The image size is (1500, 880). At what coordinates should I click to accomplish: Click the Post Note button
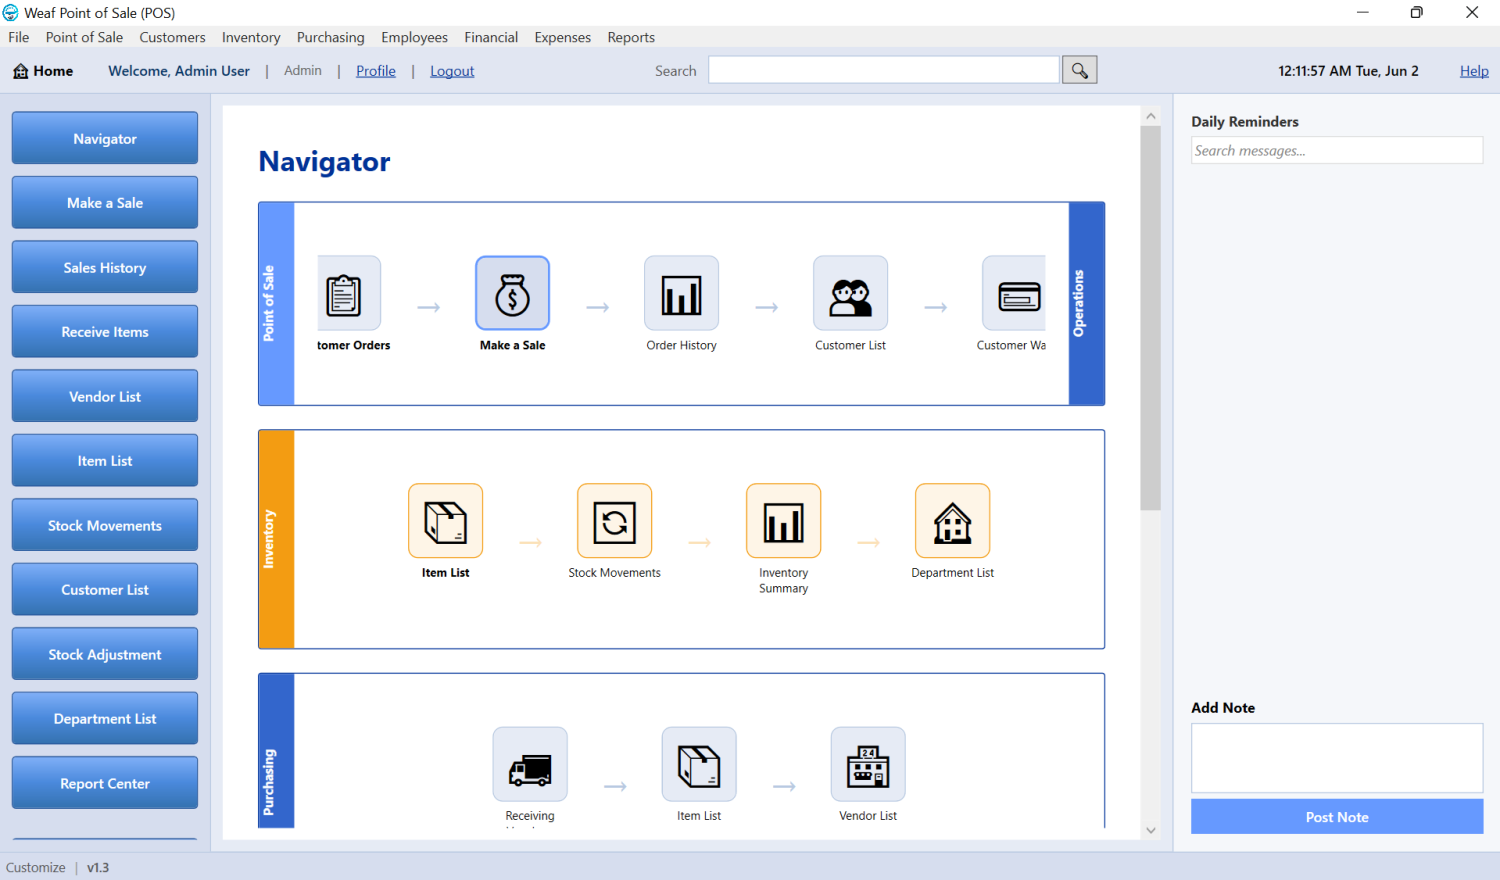1337,817
